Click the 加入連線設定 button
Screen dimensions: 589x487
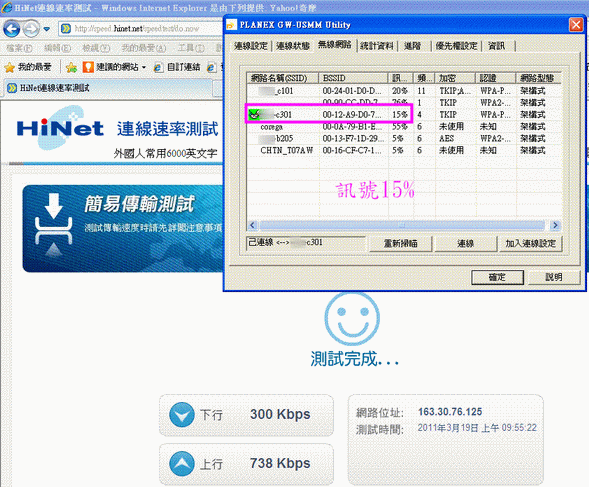pos(530,244)
